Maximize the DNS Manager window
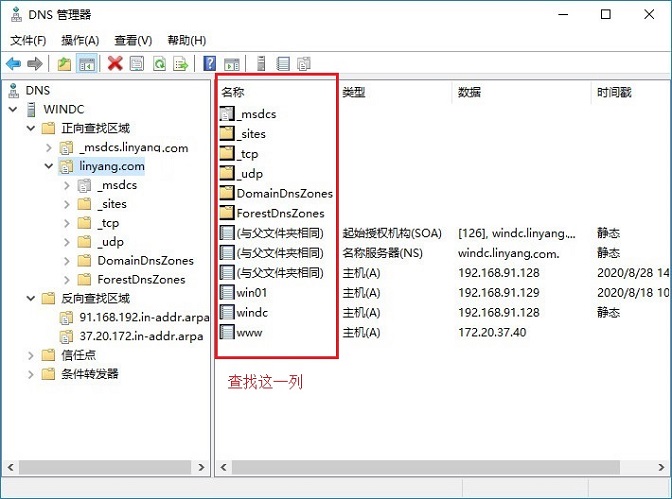 tap(606, 14)
